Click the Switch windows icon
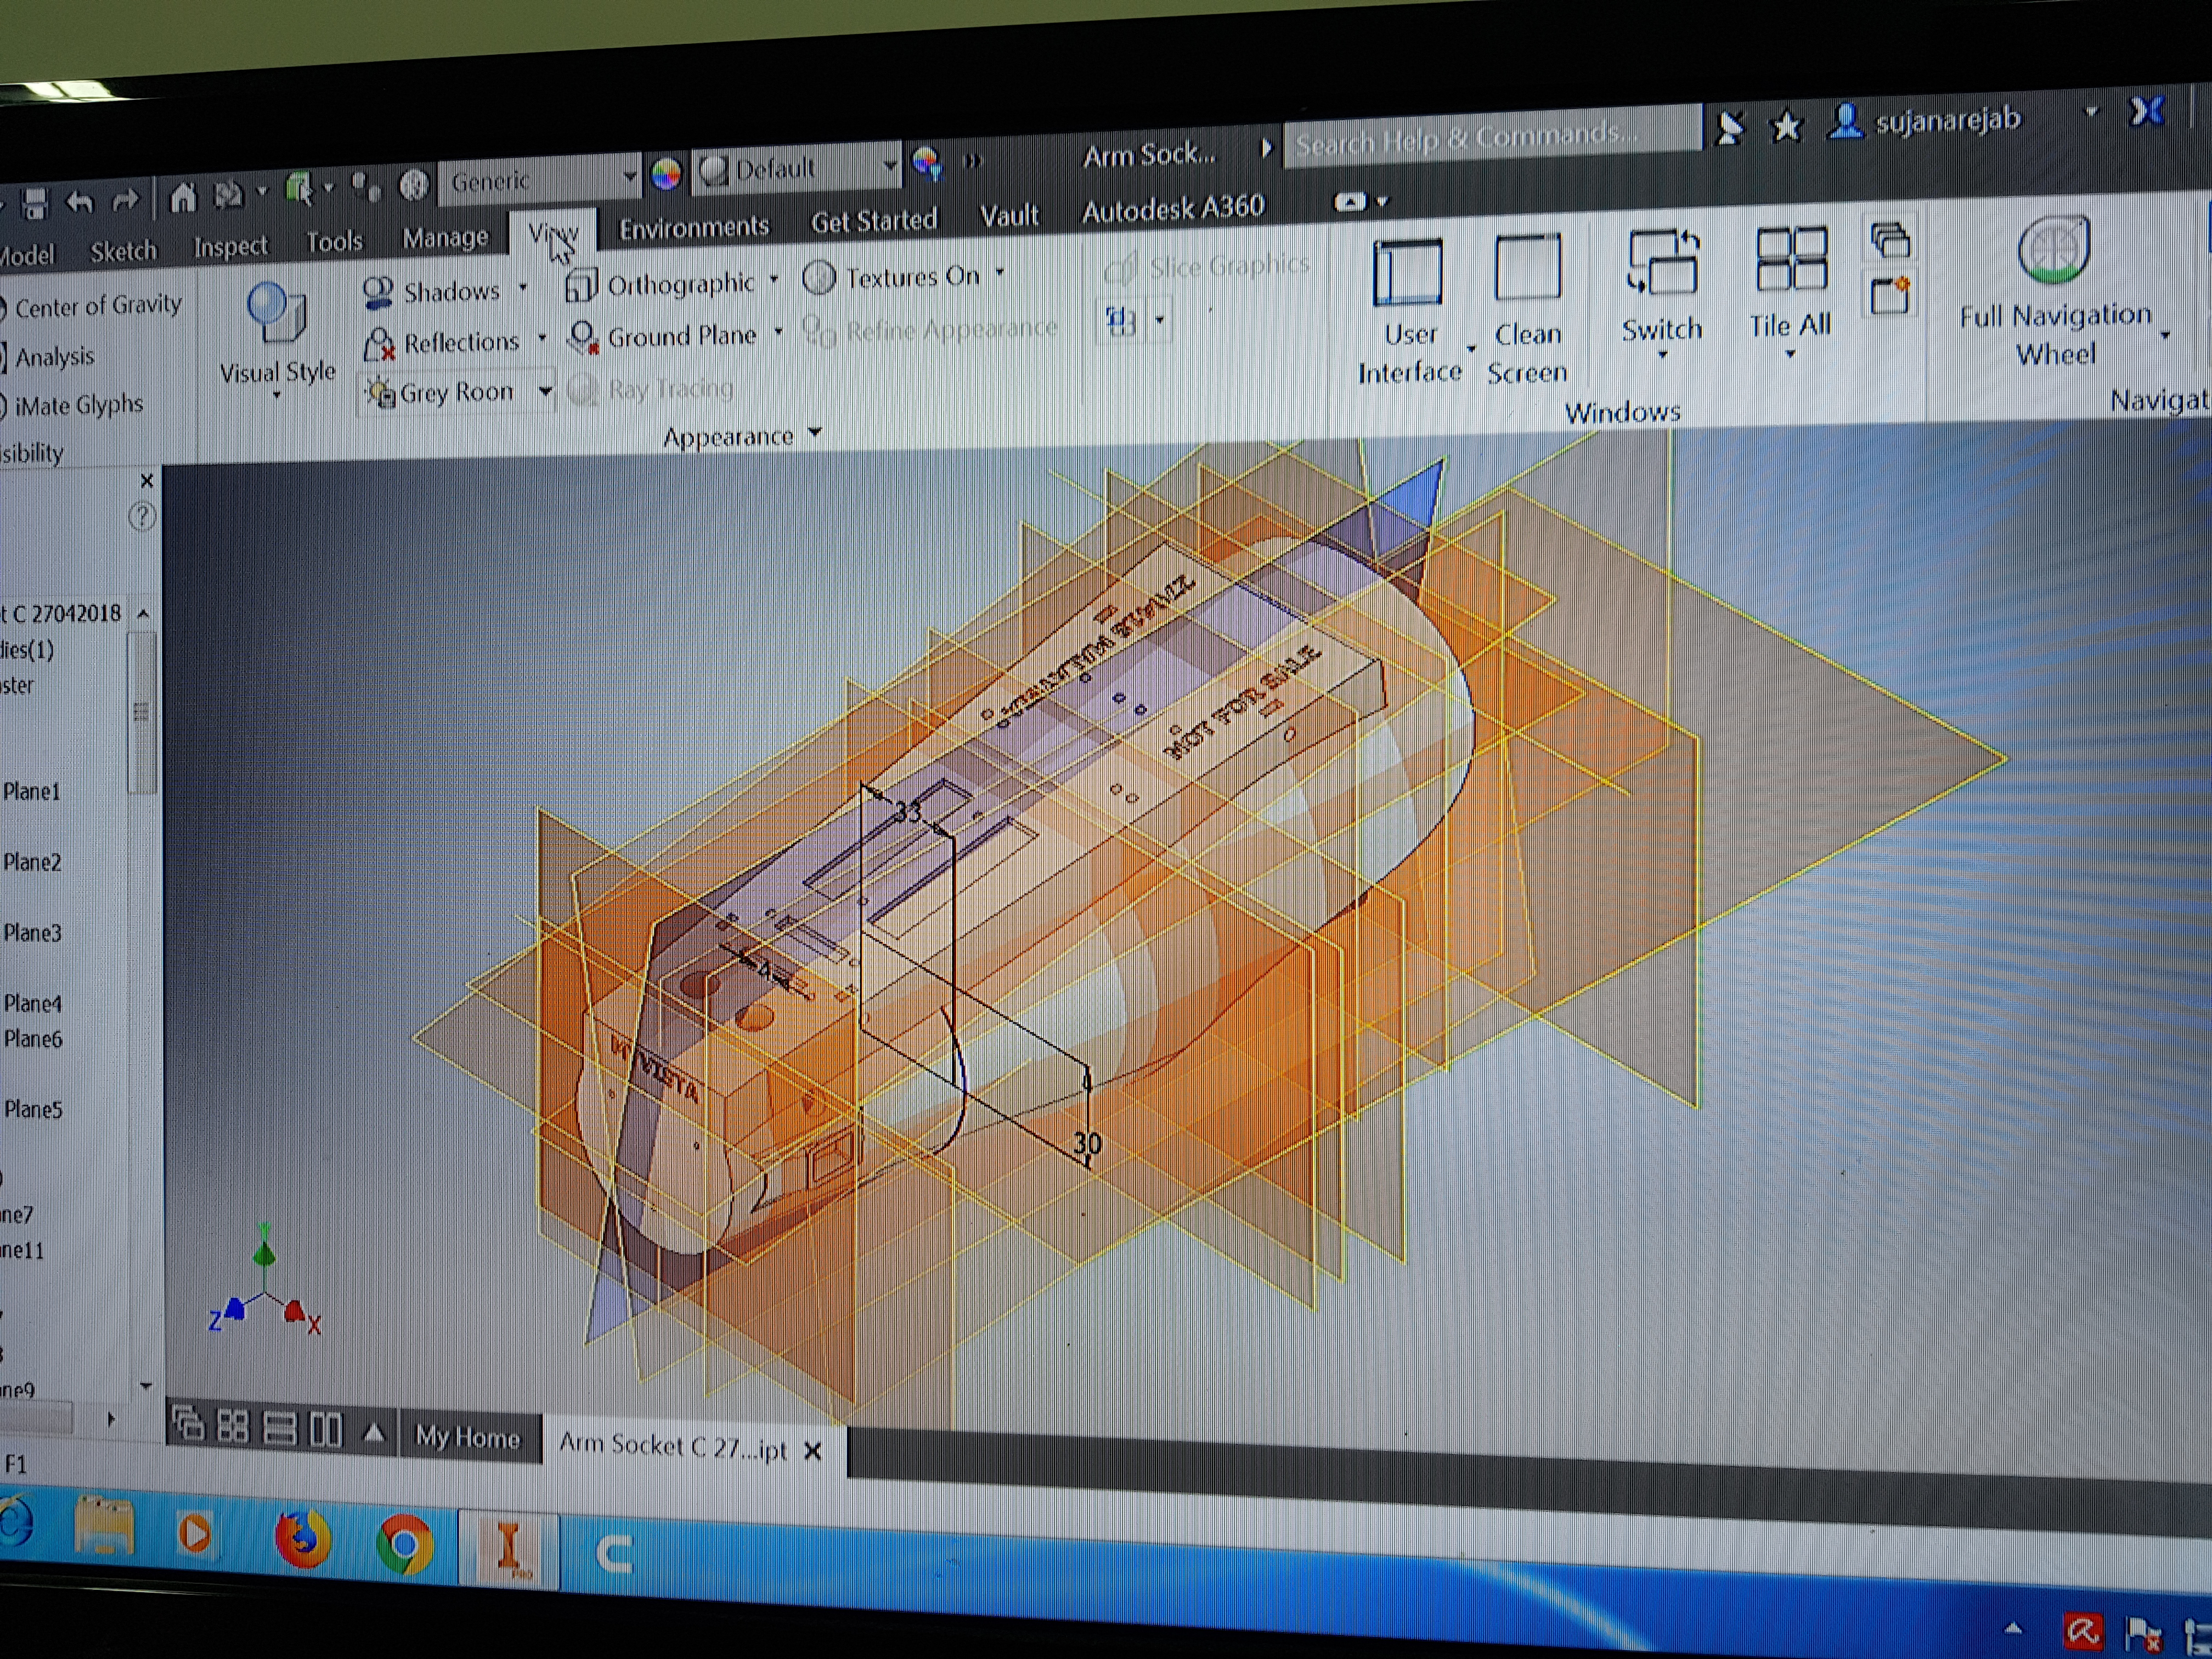2212x1659 pixels. pos(1662,262)
